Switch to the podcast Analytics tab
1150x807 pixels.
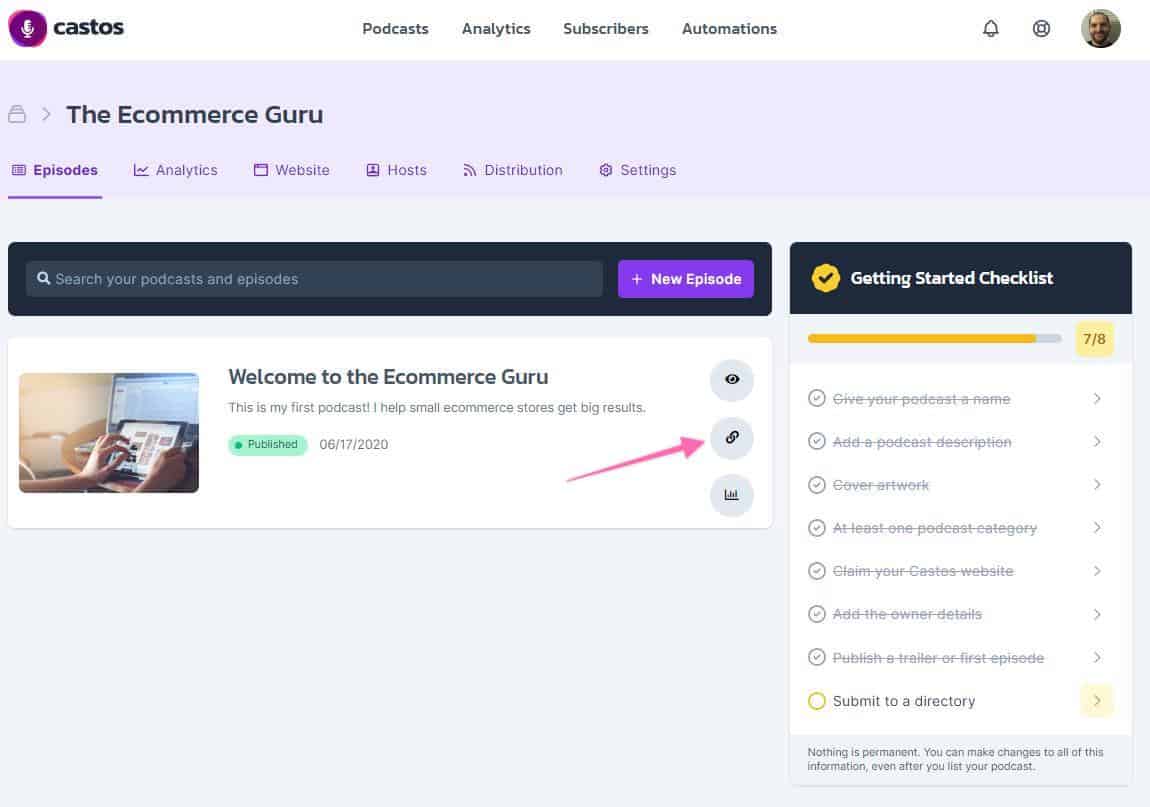pyautogui.click(x=175, y=170)
